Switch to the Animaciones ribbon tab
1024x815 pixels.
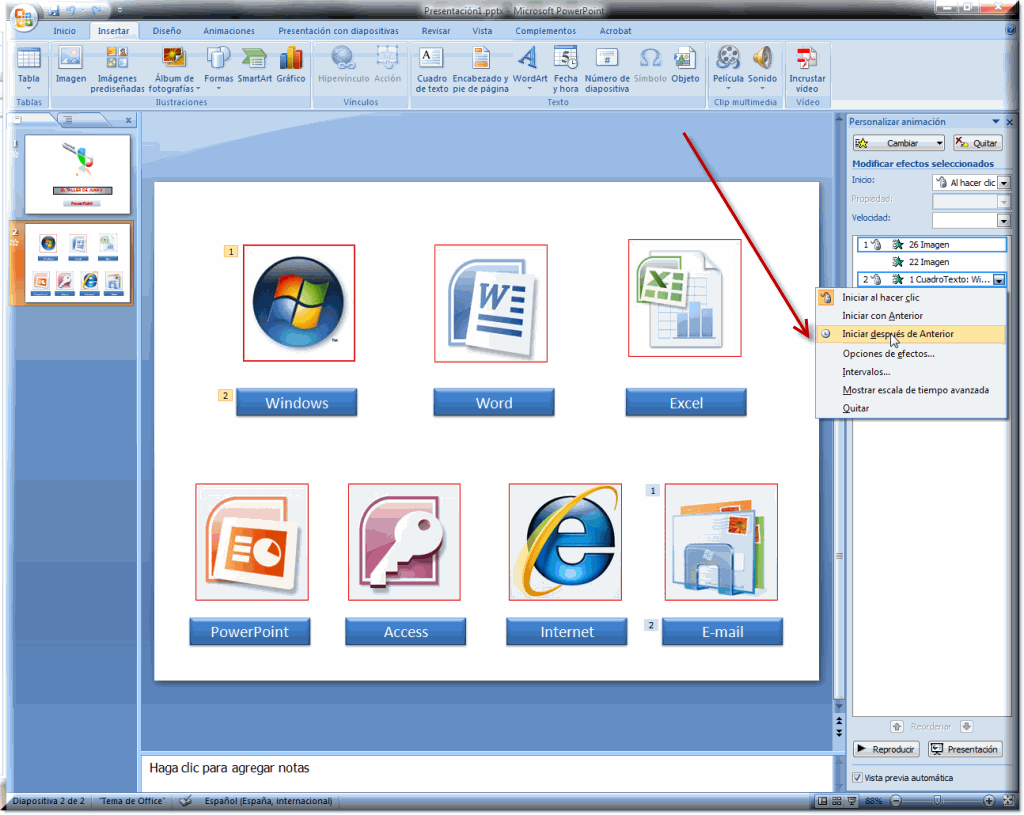[228, 31]
